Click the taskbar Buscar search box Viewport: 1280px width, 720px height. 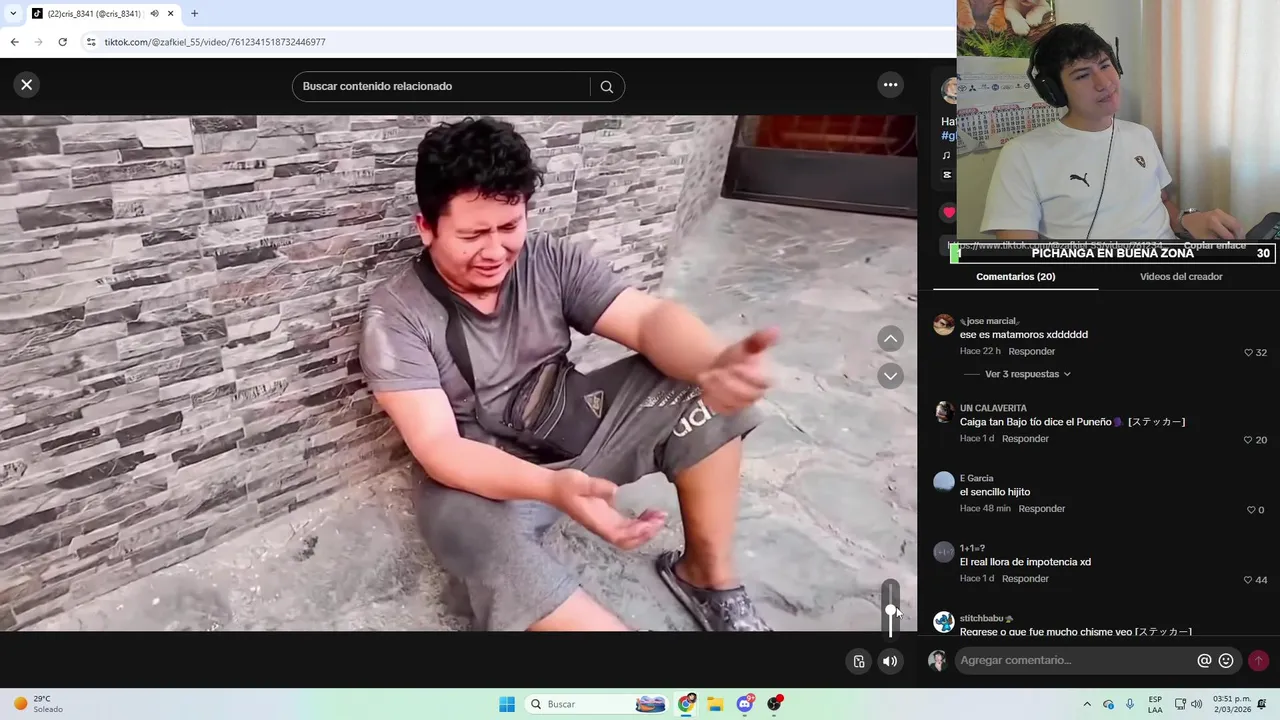pos(596,704)
